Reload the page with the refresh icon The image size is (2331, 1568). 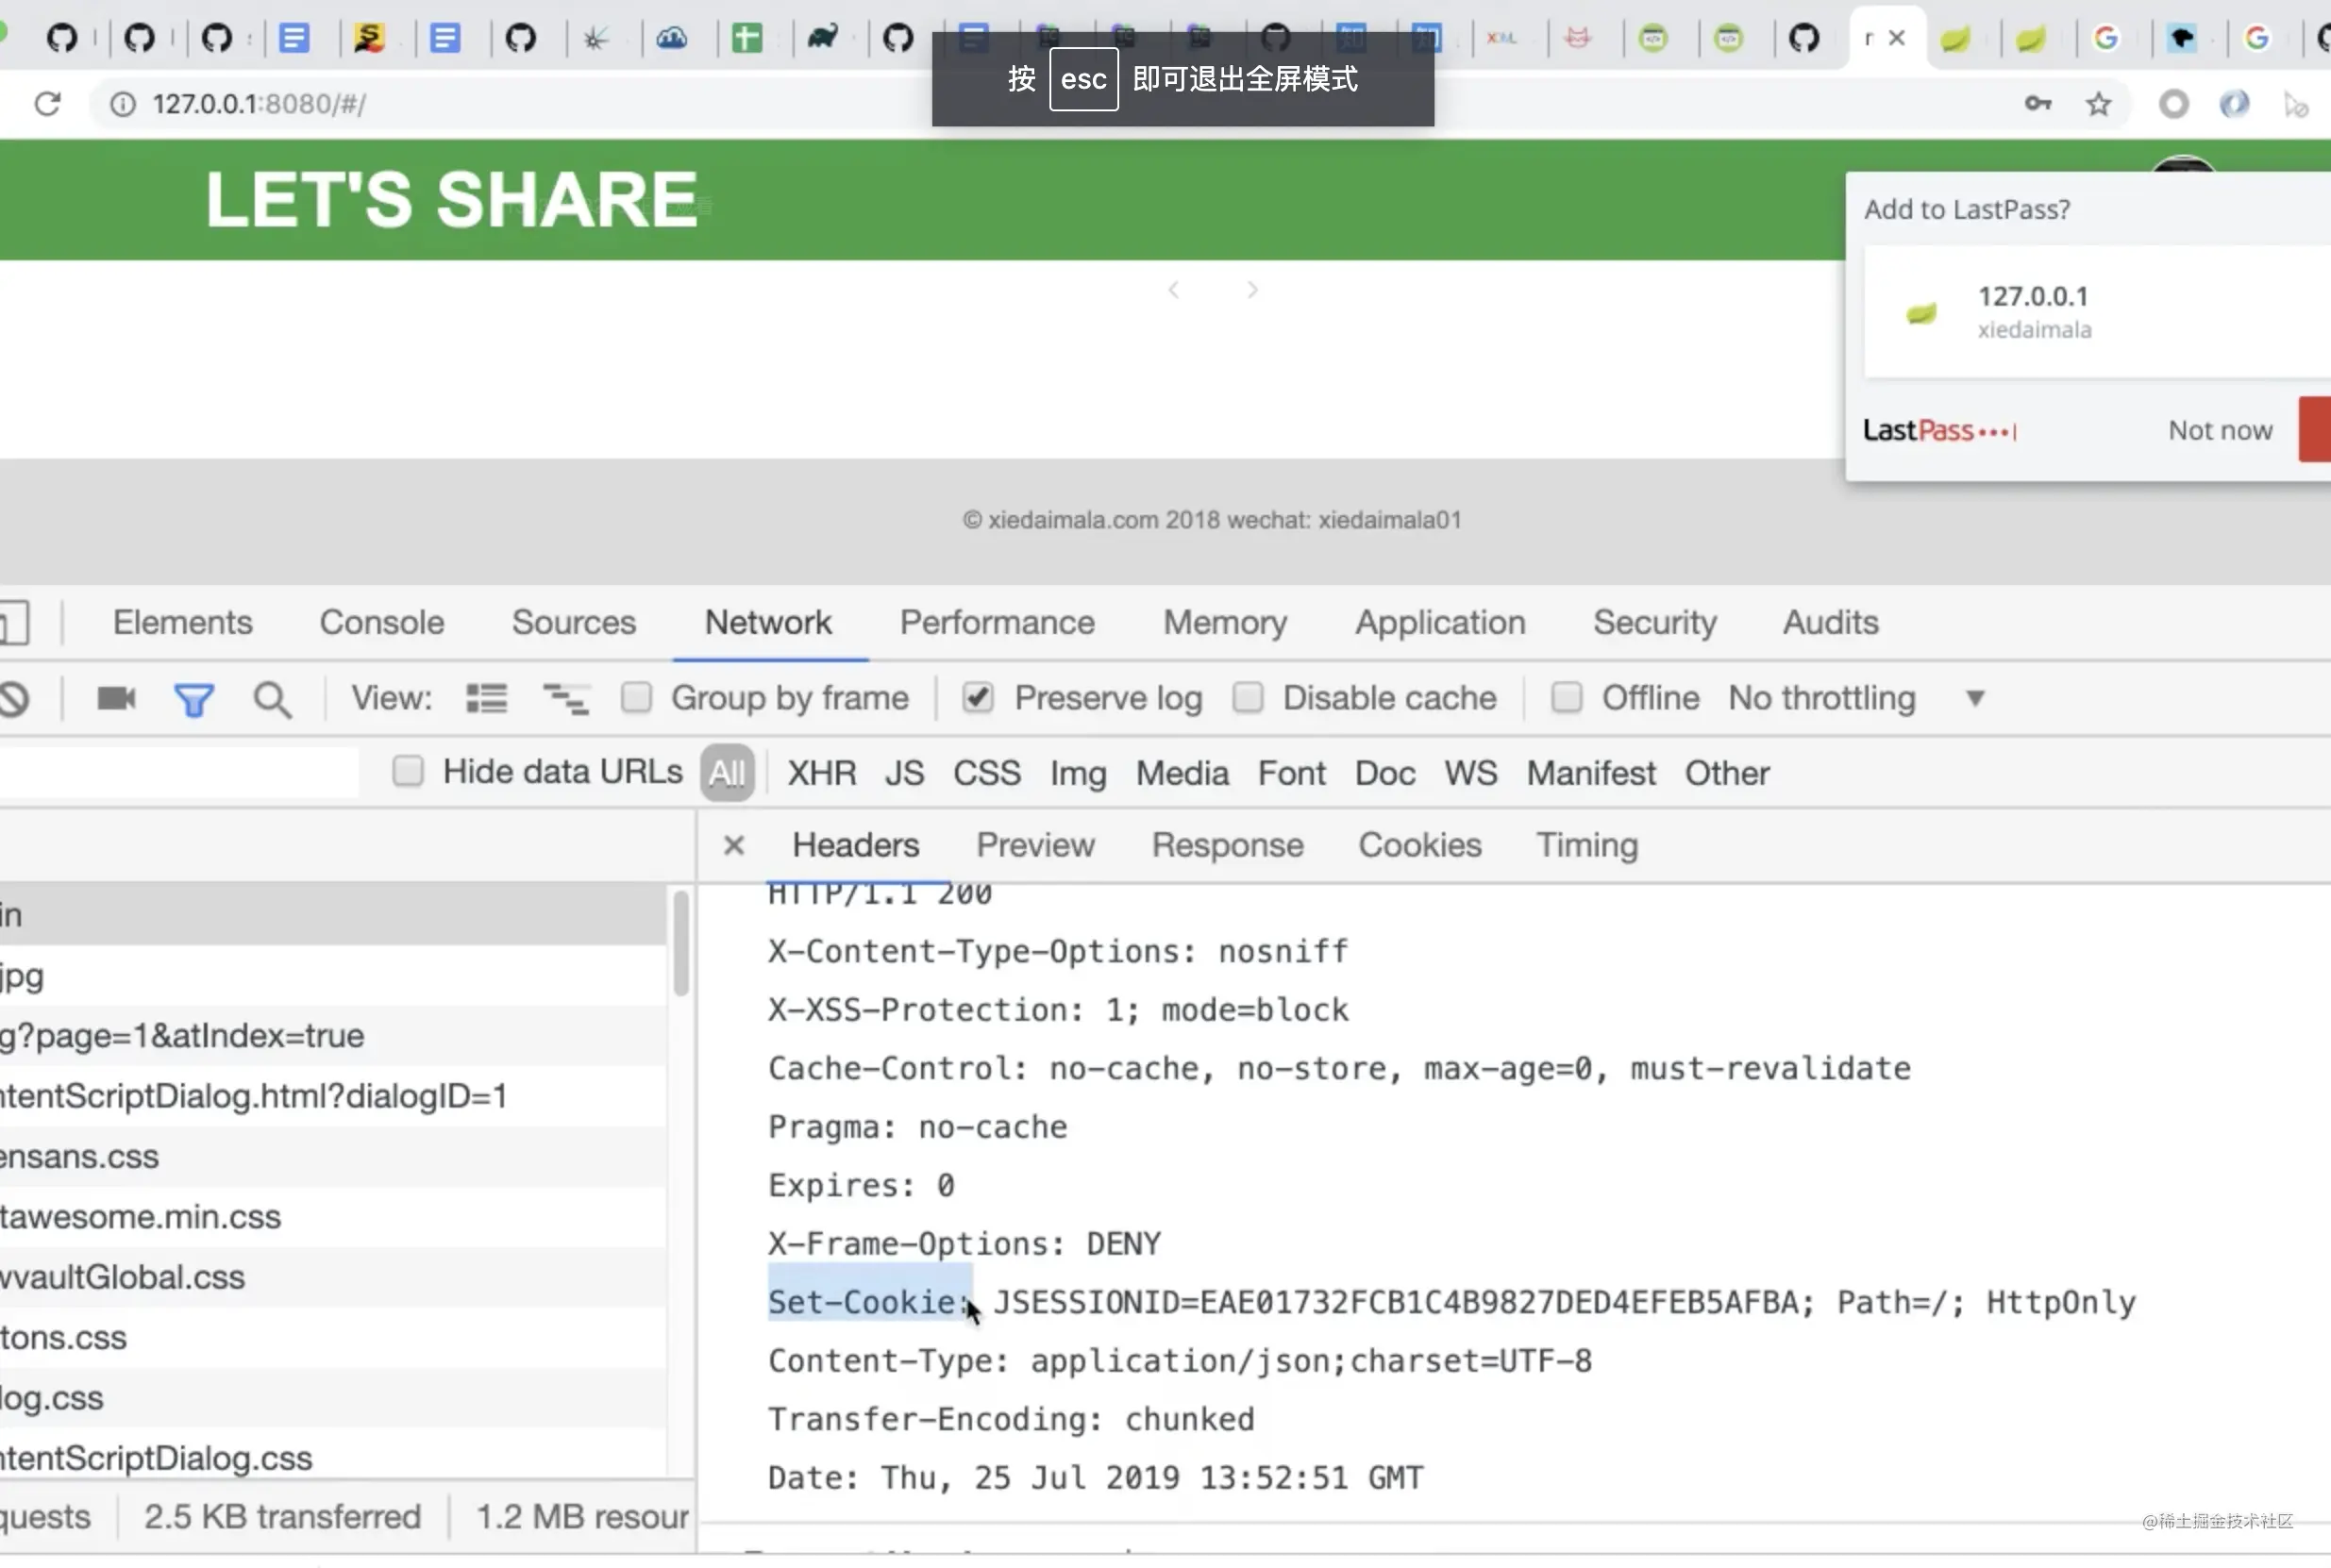47,104
